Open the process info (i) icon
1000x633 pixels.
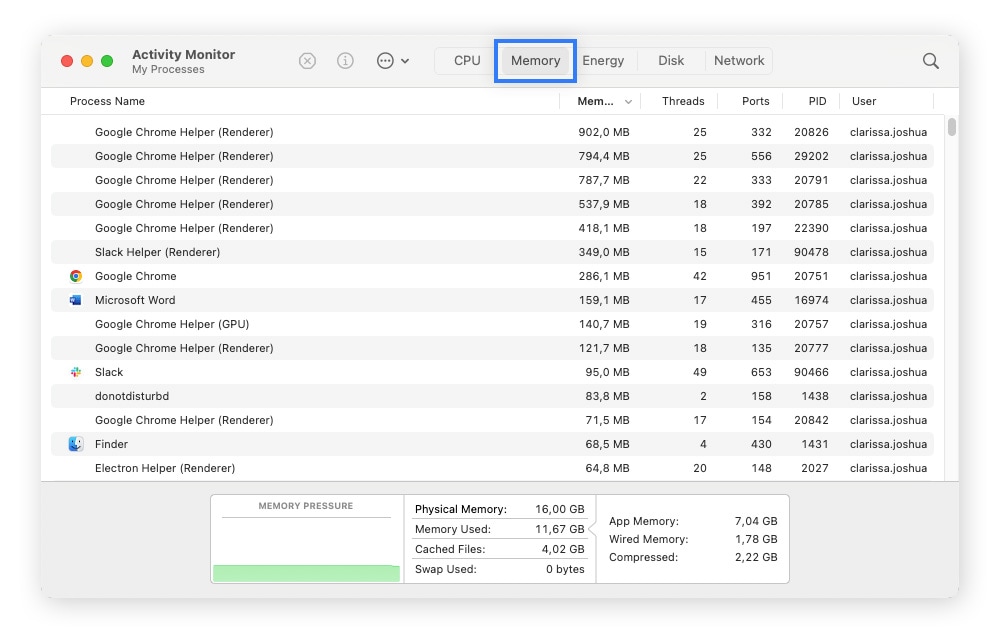tap(345, 61)
